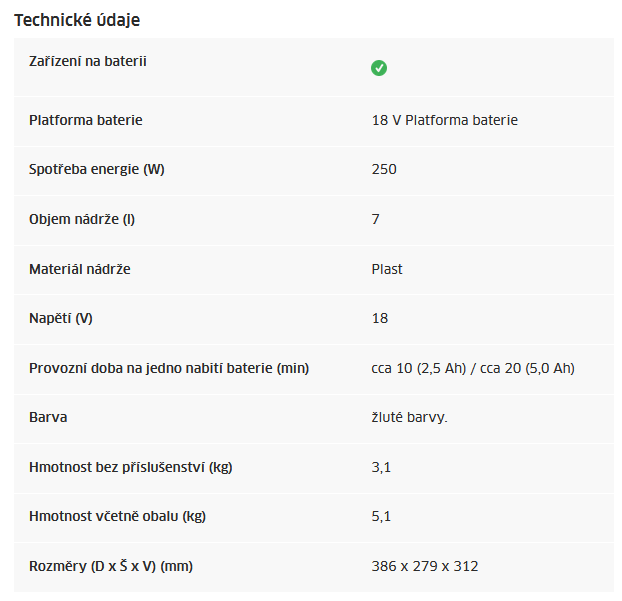The width and height of the screenshot is (622, 601).
Task: Click the Objem nádrže (l) label
Action: pos(82,219)
